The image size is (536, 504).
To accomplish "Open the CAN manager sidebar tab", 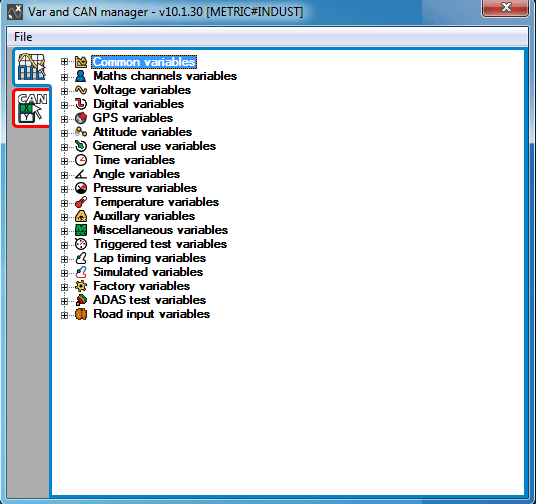I will (32, 108).
